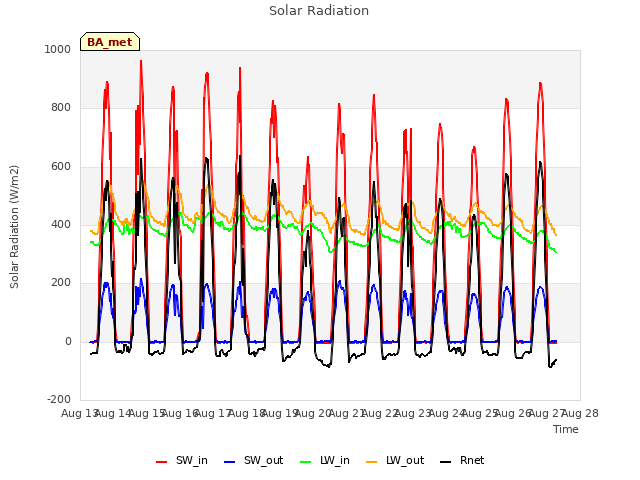Click the Aug 17 x-axis label
This screenshot has width=640, height=480.
click(x=213, y=413)
